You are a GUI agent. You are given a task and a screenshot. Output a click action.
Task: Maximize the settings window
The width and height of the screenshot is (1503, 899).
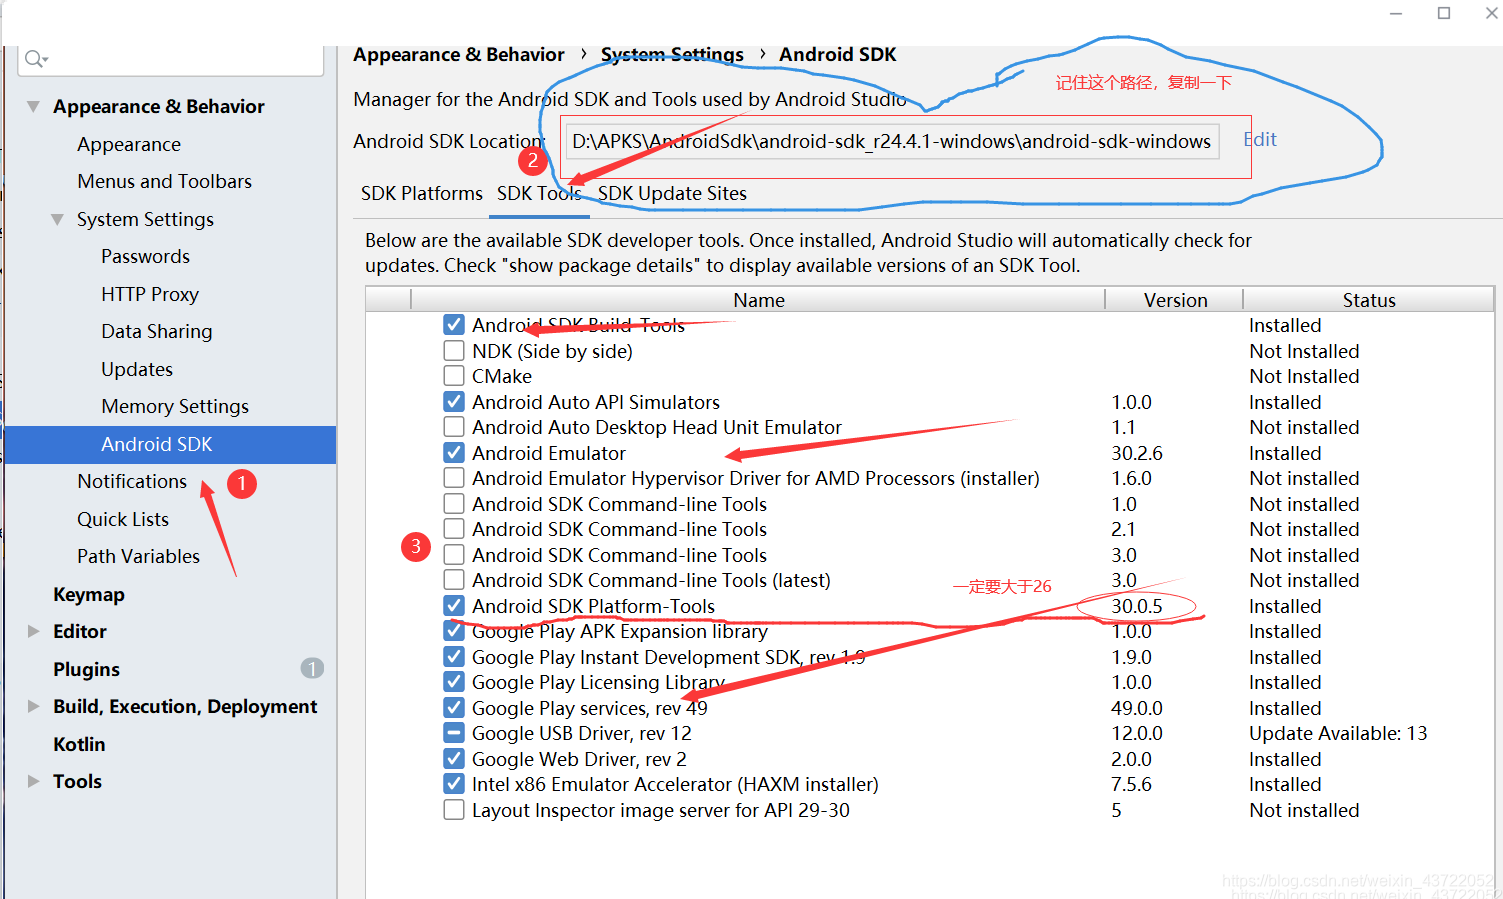coord(1444,13)
